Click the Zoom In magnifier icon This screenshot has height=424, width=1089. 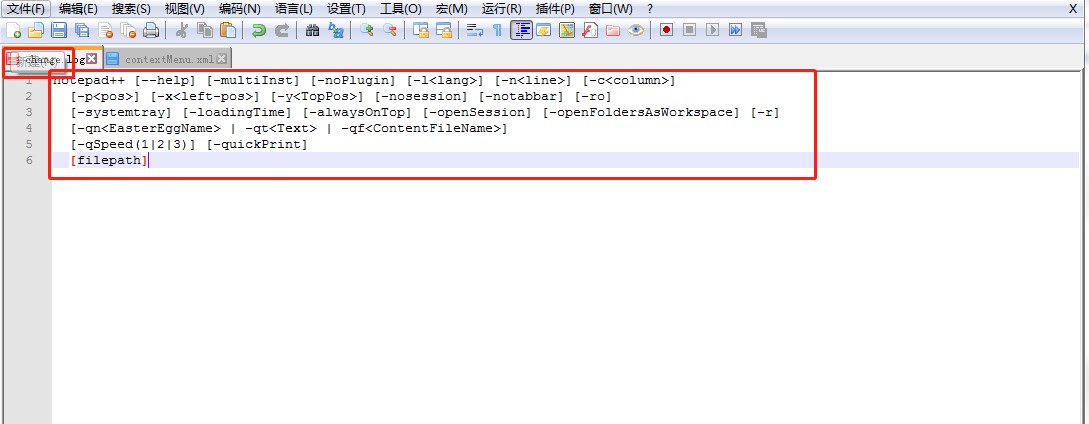[366, 30]
